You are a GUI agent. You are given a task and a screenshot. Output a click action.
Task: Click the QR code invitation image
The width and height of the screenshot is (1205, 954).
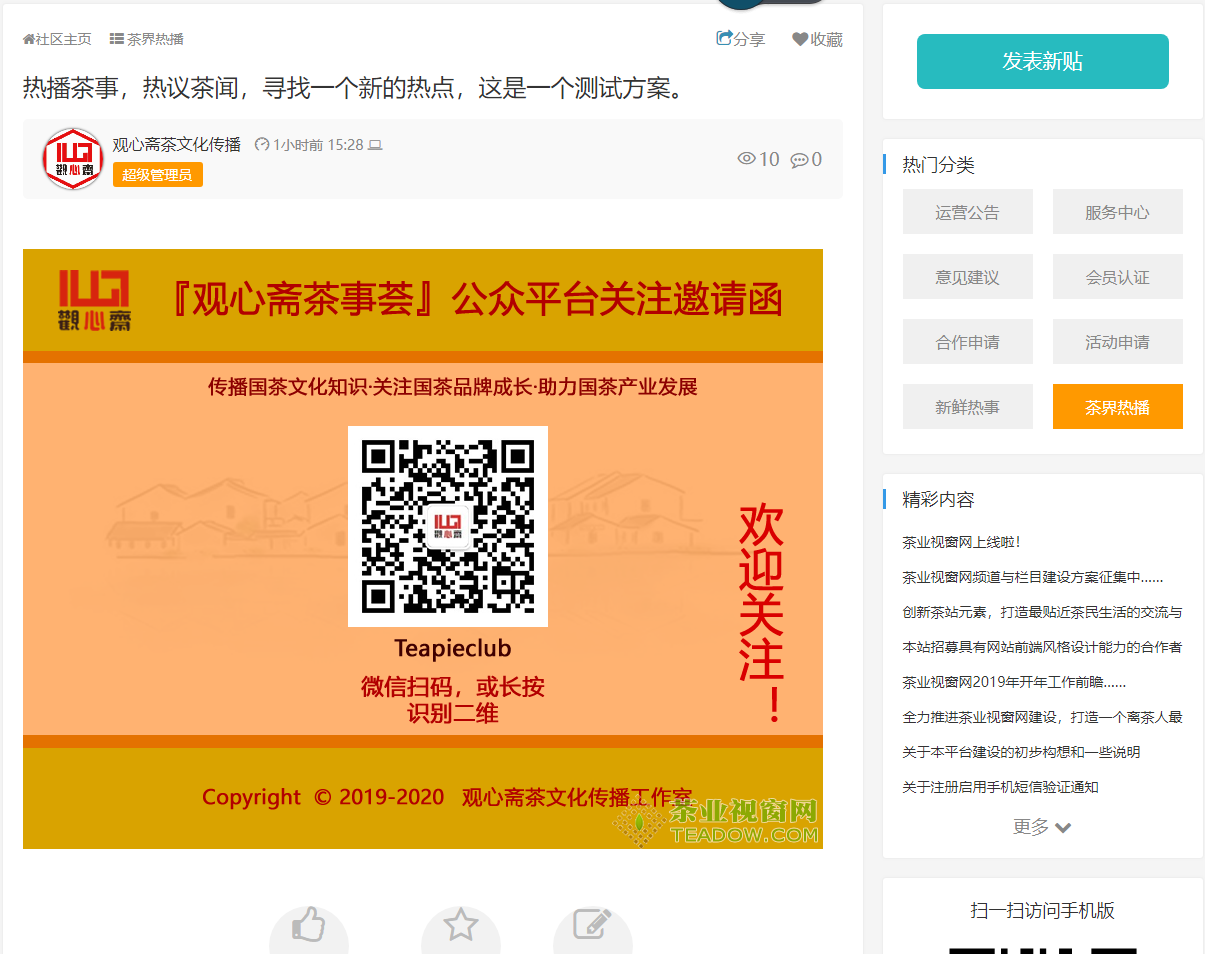tap(423, 548)
